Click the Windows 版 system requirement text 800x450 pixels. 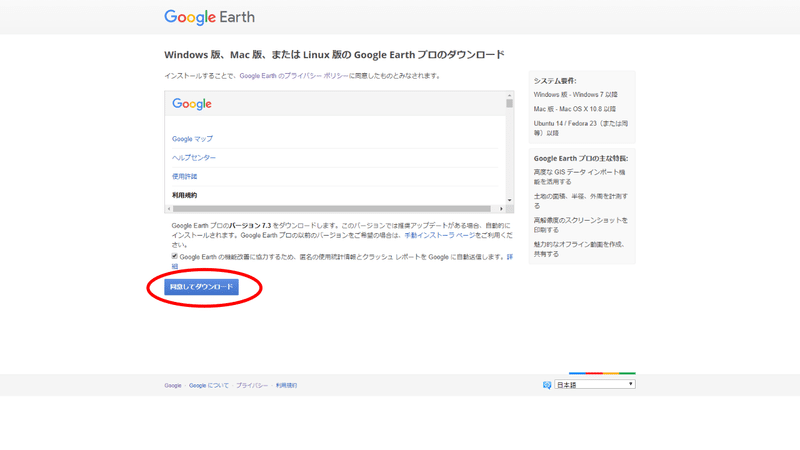(x=576, y=94)
